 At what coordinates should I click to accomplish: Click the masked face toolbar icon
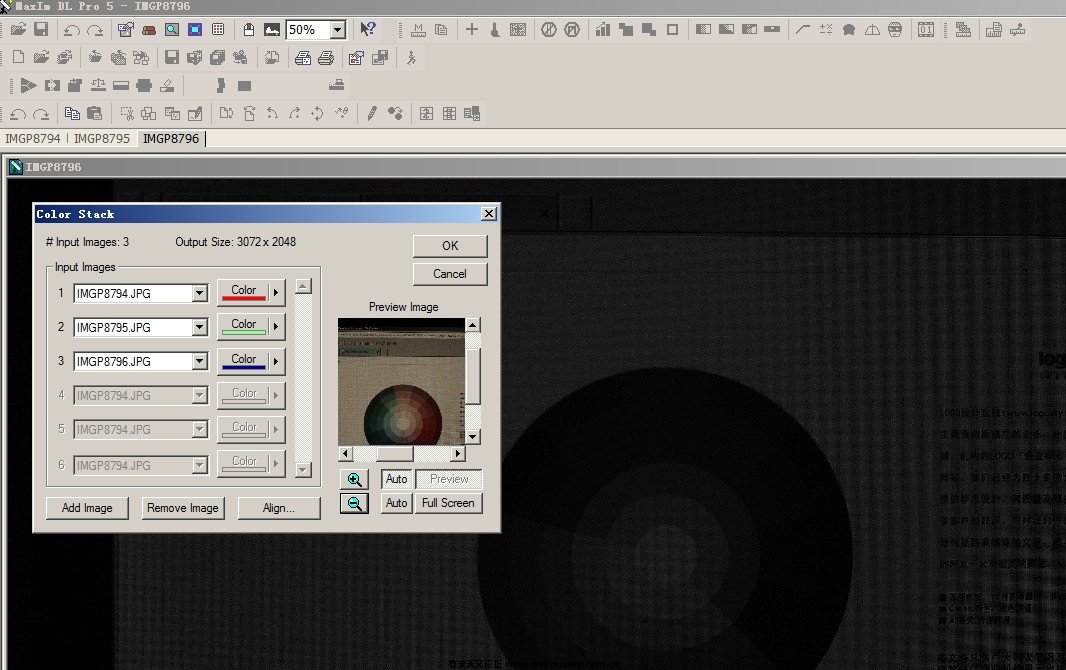[895, 29]
